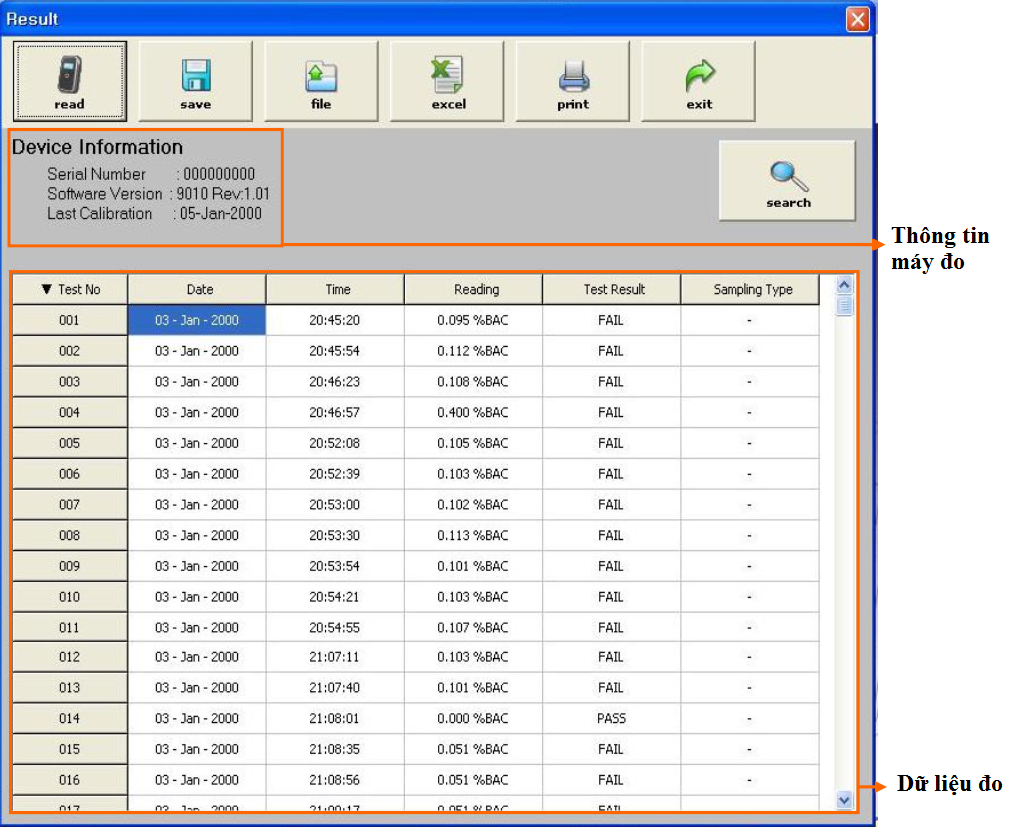Select the PASS result in row 014
The height and width of the screenshot is (827, 1013).
tap(611, 719)
